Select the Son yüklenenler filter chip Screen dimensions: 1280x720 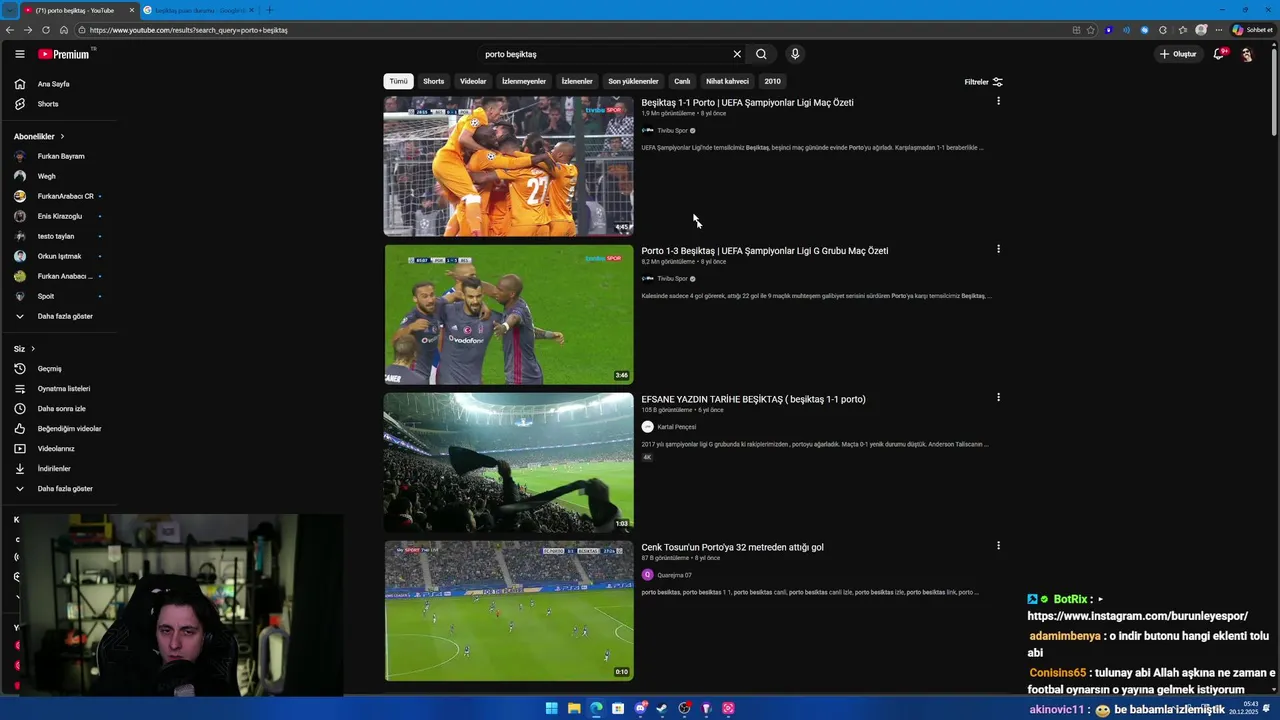click(x=633, y=81)
